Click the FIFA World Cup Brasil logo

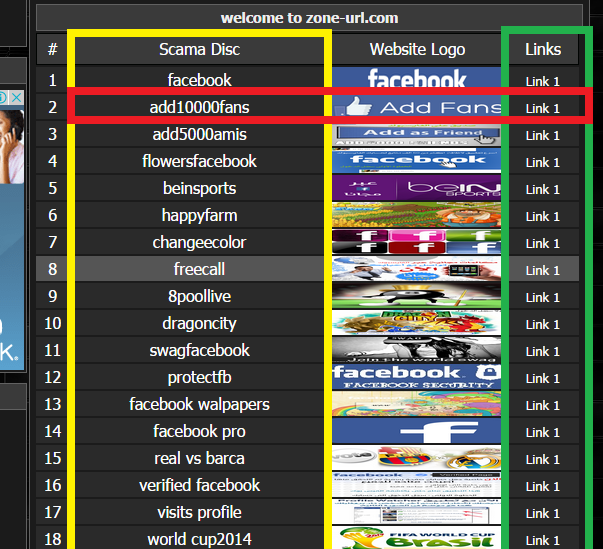[416, 538]
